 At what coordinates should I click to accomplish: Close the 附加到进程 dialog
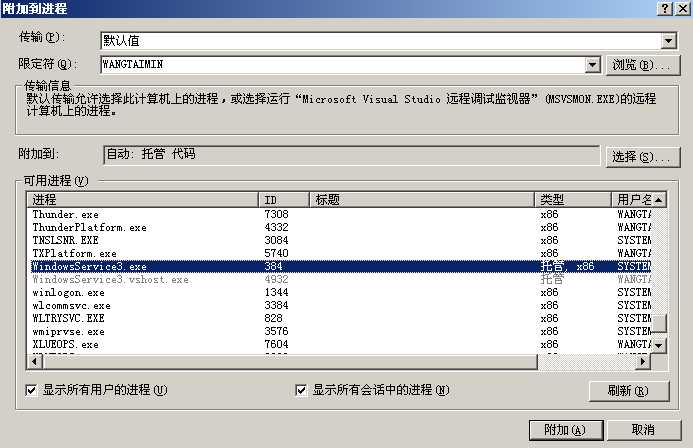(682, 8)
